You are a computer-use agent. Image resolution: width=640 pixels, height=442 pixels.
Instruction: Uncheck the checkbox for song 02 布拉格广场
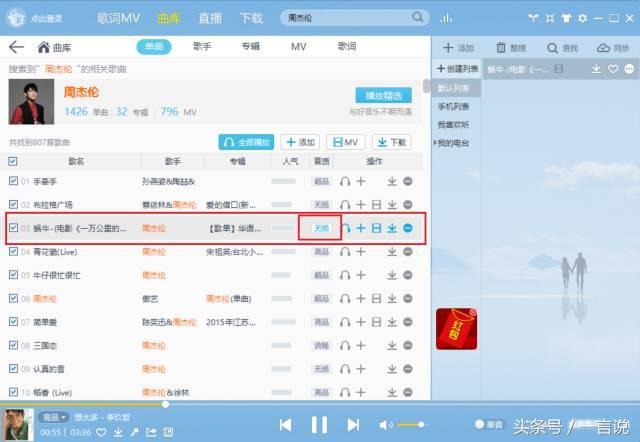click(13, 204)
